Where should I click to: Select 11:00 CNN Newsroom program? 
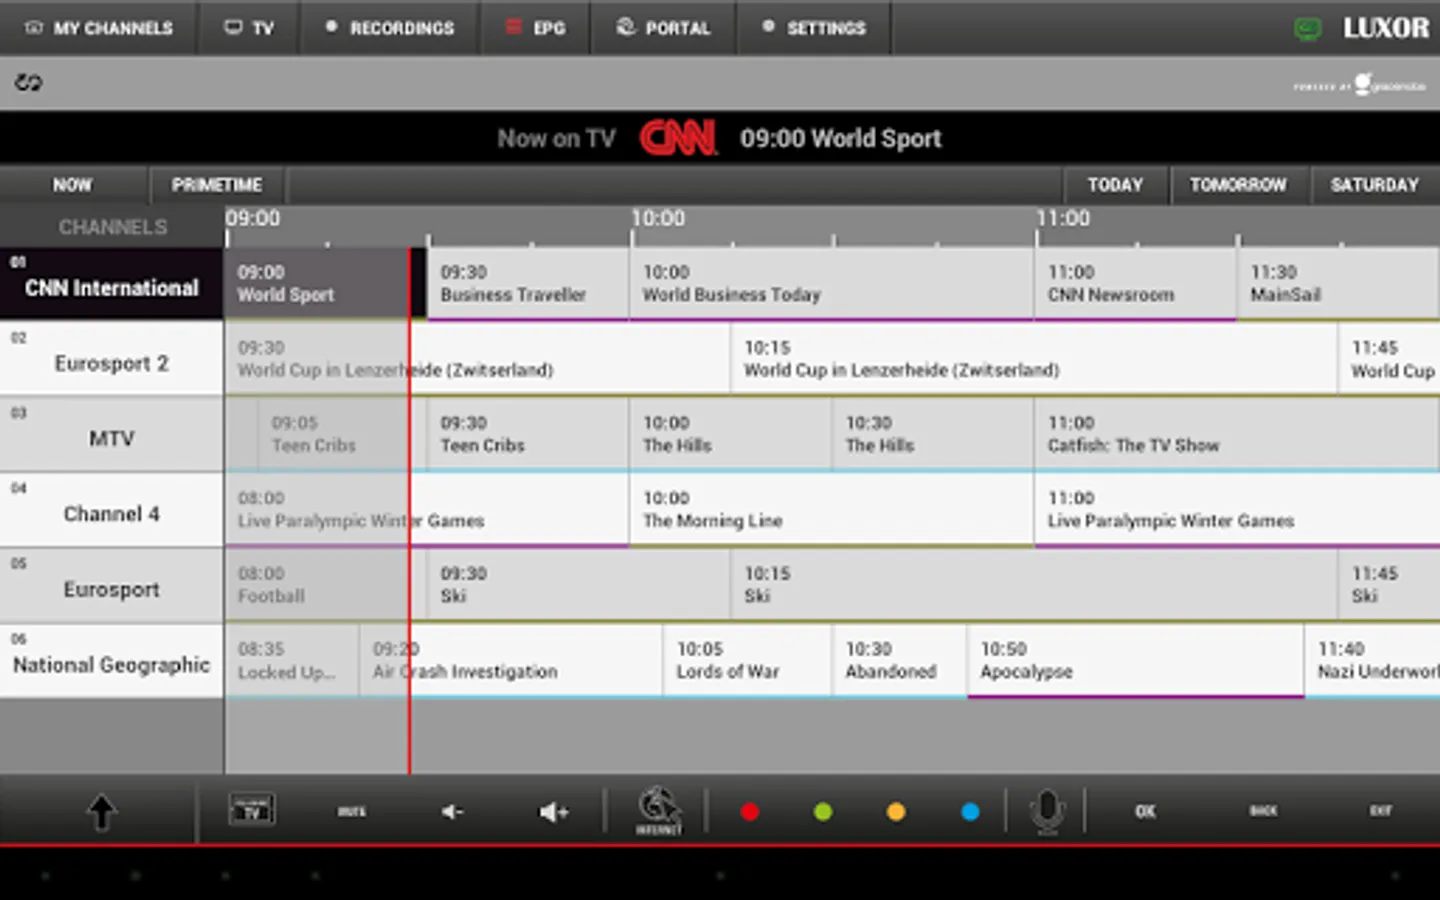[x=1136, y=284]
